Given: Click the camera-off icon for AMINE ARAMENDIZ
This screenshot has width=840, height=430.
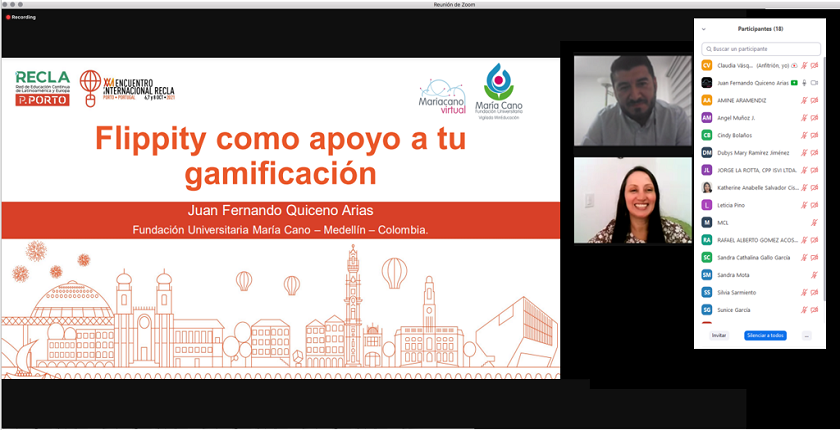Looking at the screenshot, I should coord(814,100).
